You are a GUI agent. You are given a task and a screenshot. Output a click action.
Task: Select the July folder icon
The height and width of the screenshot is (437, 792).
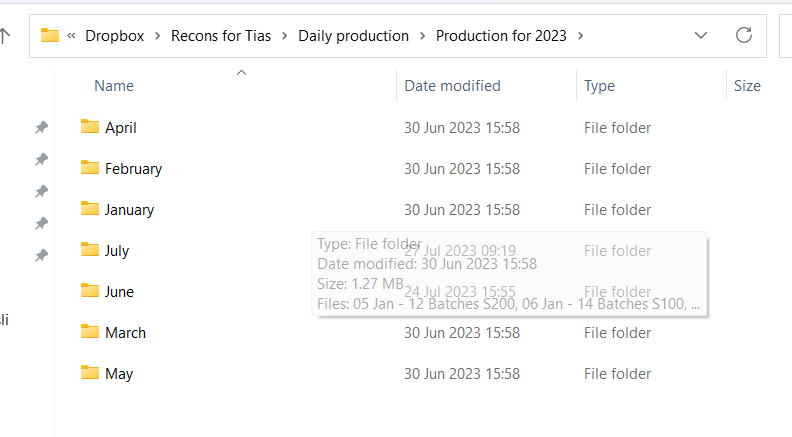(x=90, y=250)
